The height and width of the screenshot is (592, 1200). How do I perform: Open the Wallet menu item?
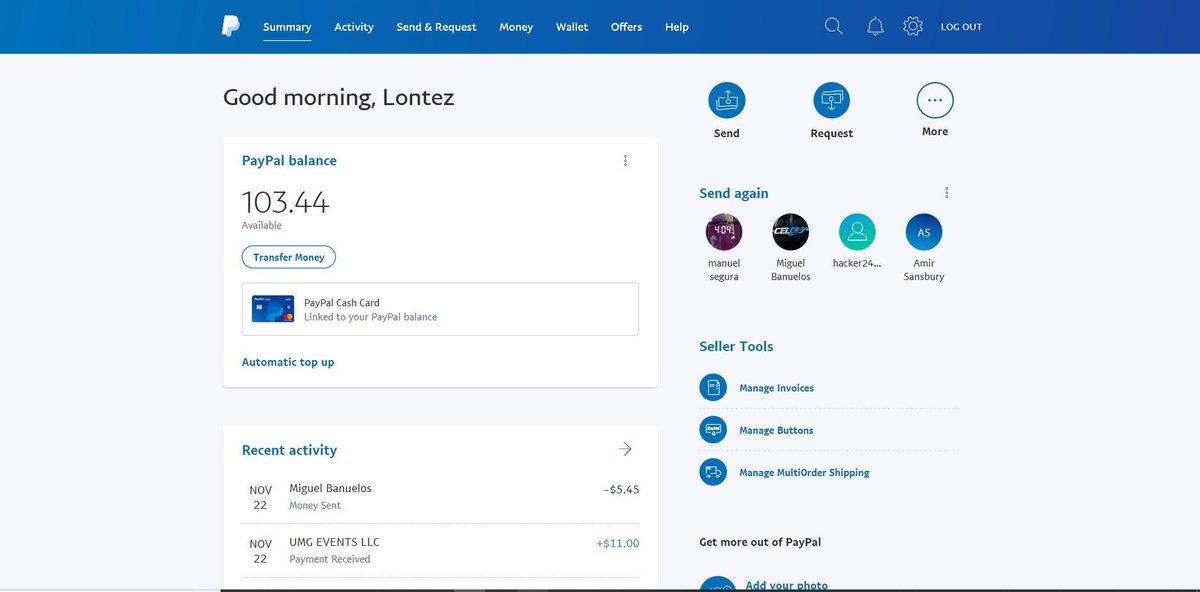point(571,27)
